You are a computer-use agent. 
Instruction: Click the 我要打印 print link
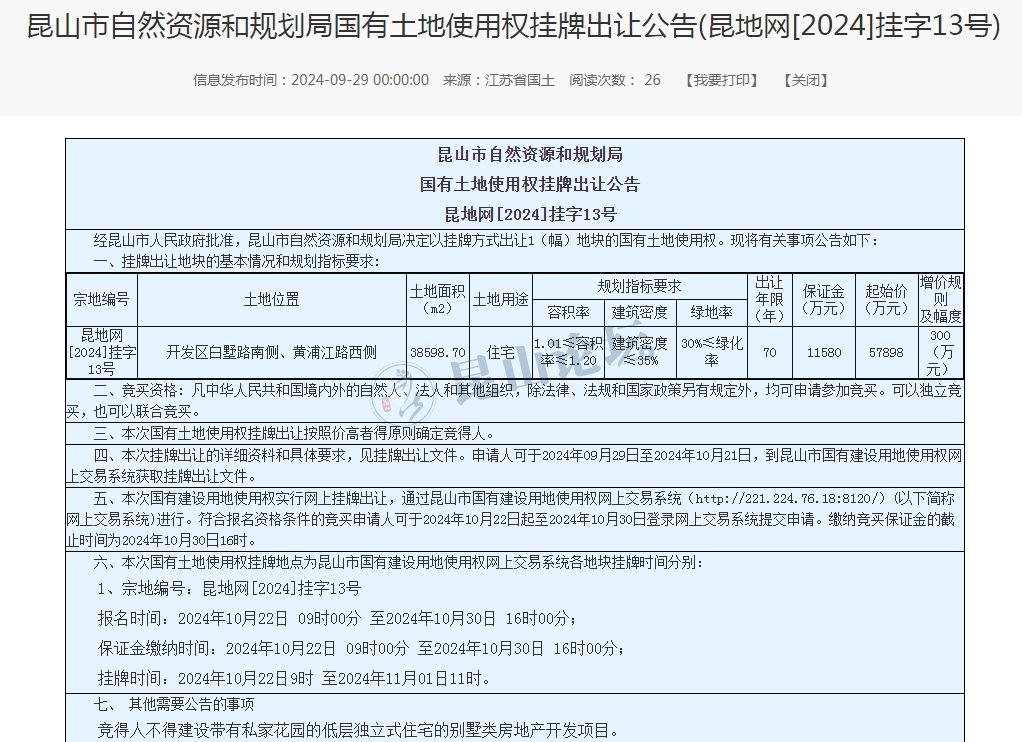[x=721, y=80]
